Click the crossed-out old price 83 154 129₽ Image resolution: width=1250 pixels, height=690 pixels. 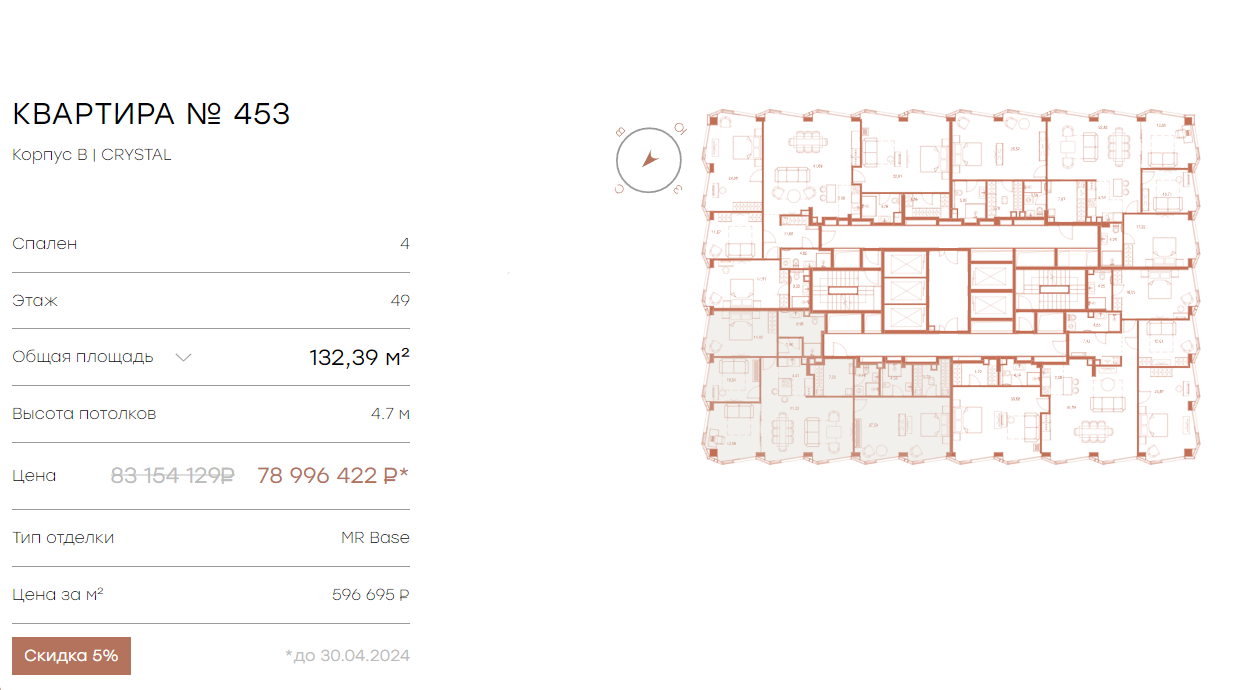172,476
